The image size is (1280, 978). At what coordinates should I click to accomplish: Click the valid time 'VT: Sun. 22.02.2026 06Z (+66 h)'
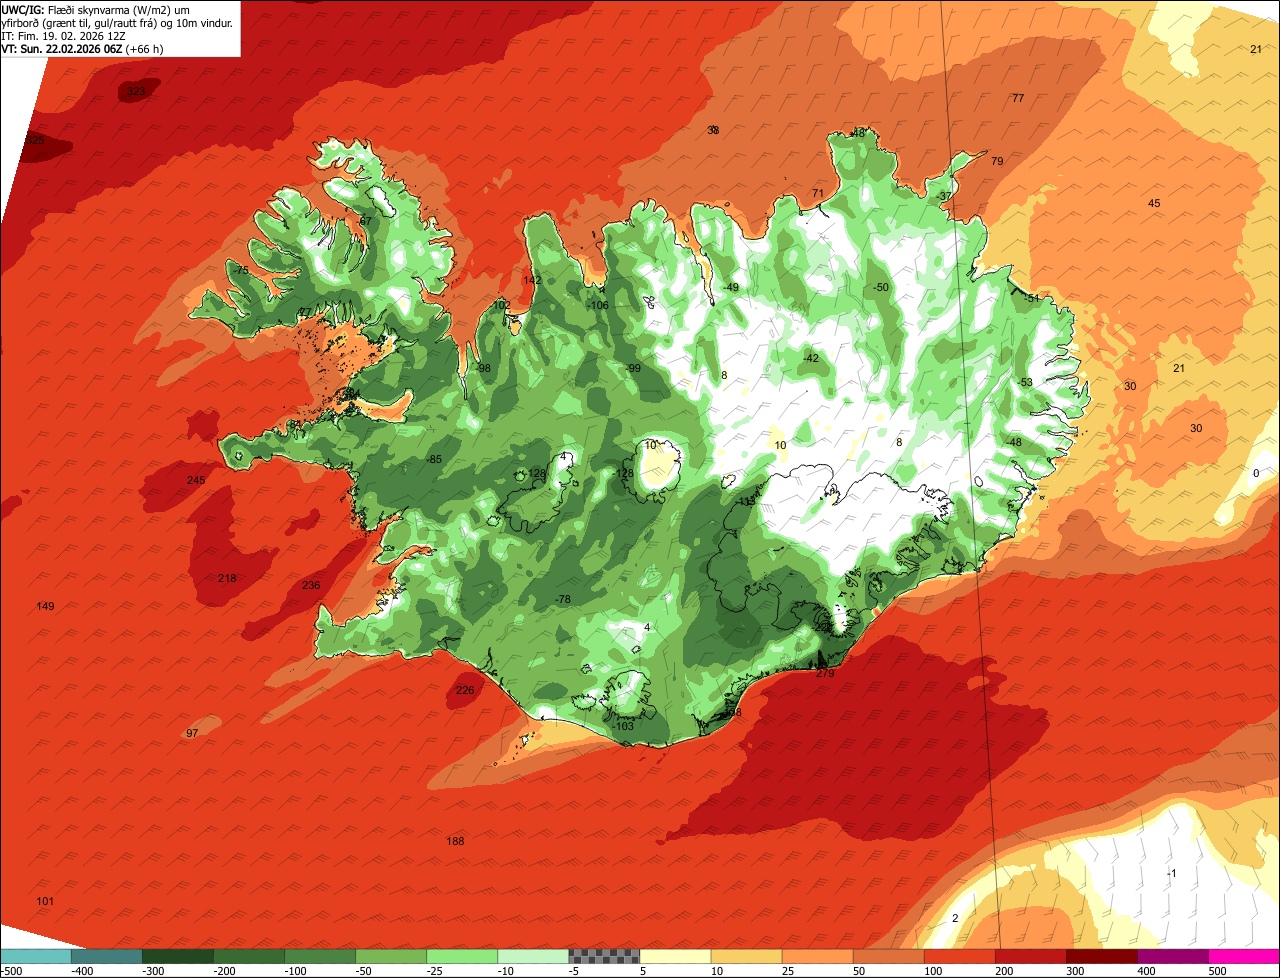point(83,48)
